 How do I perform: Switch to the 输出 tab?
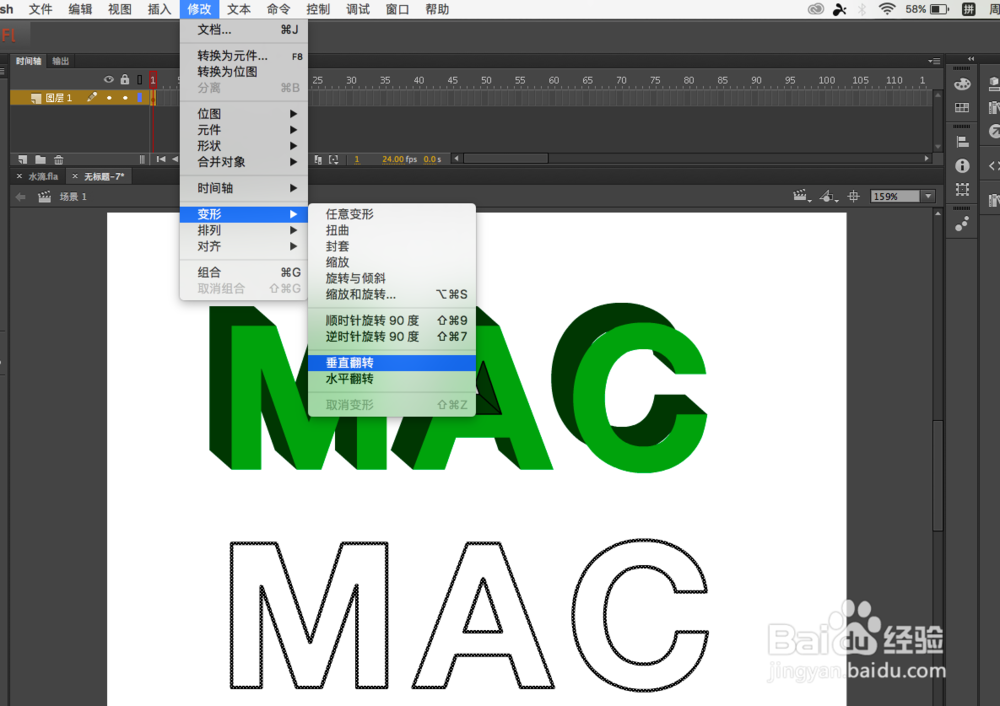coord(61,61)
